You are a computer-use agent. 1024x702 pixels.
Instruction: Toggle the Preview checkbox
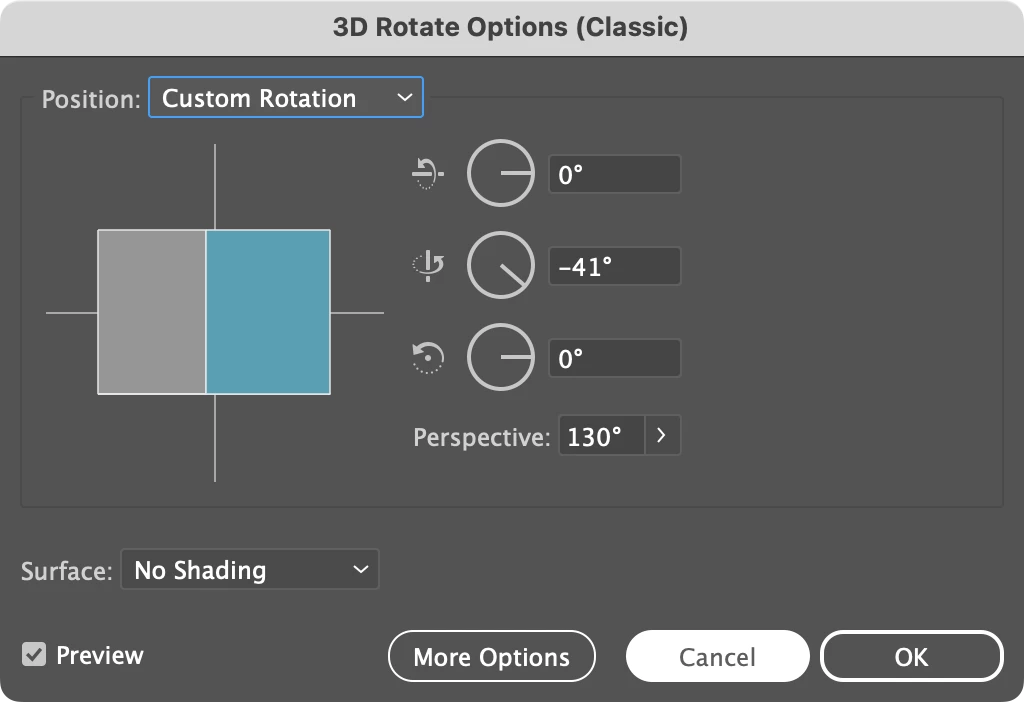tap(34, 655)
